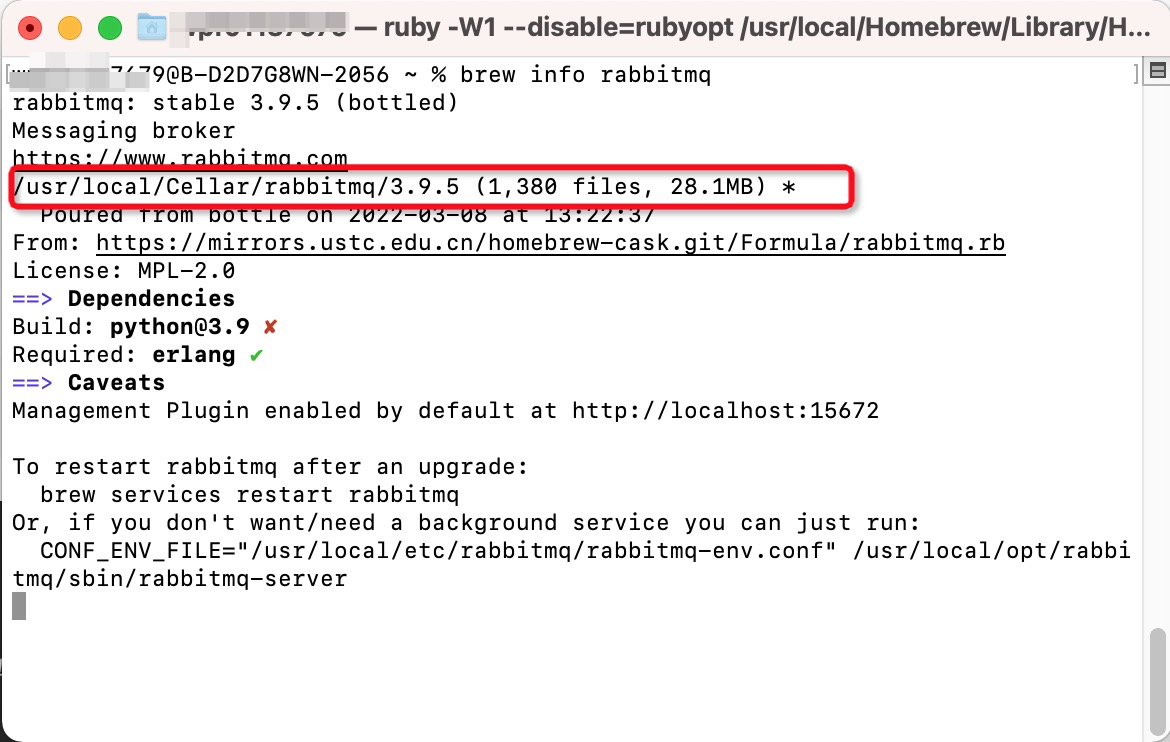This screenshot has height=742, width=1170.
Task: Click the http://localhost:15672 management URL
Action: pos(725,411)
